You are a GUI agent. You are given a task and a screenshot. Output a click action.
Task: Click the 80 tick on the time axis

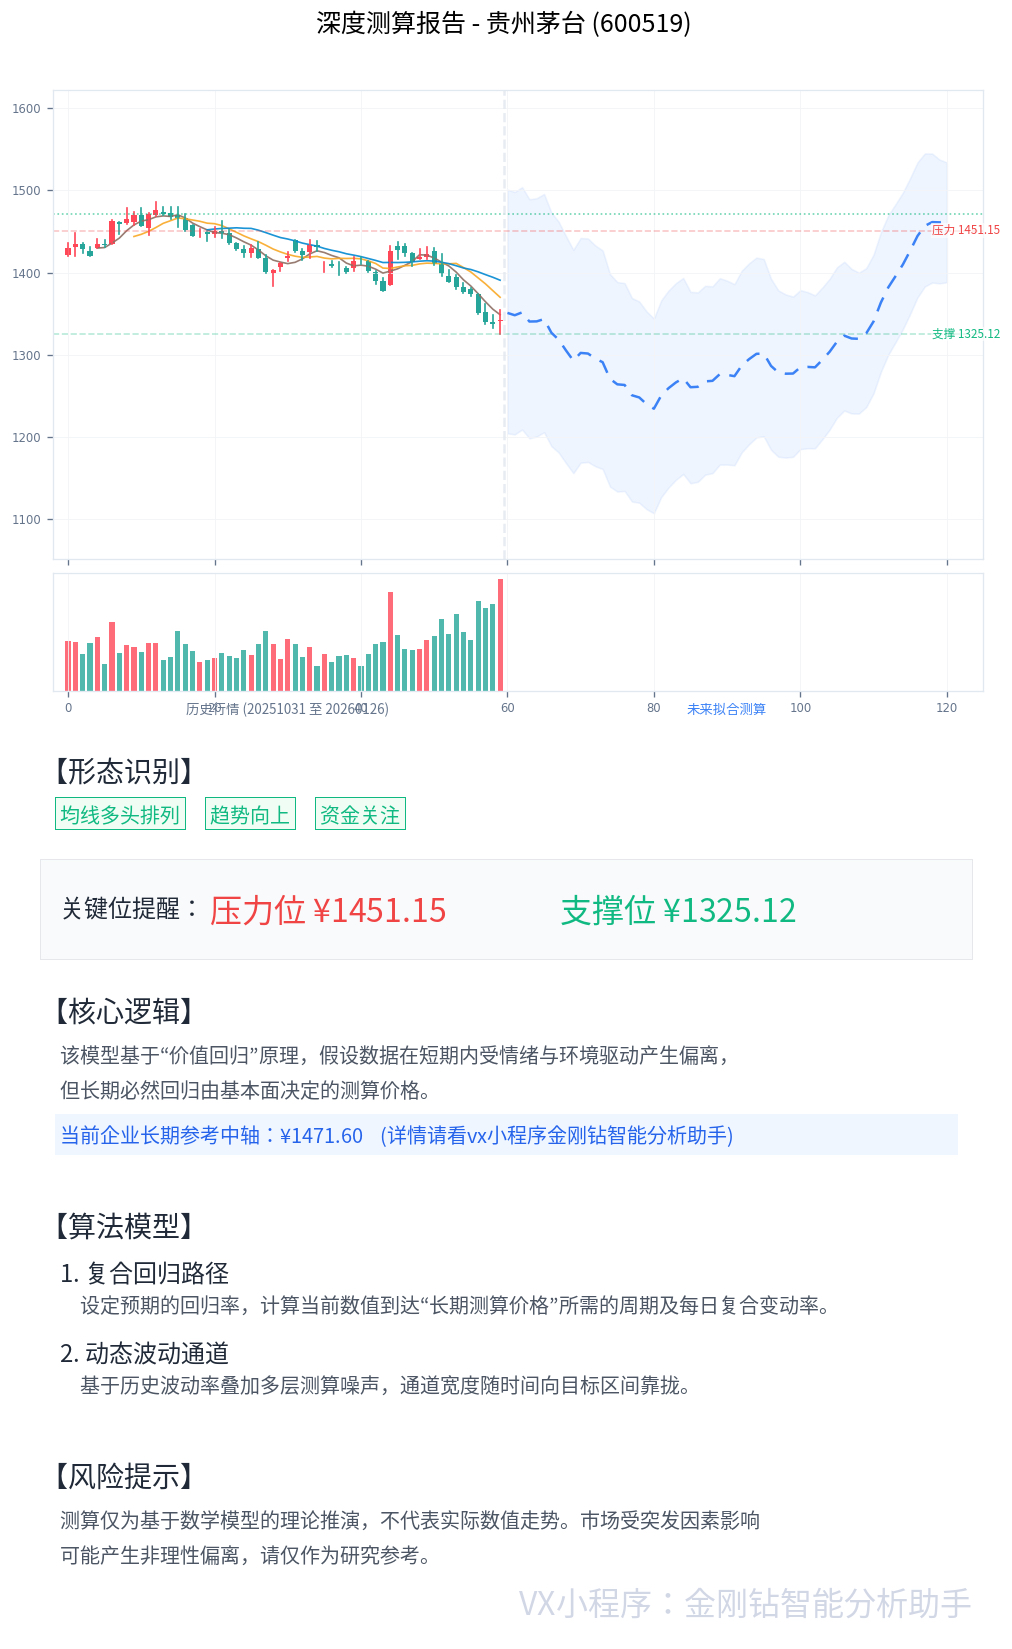coord(654,708)
